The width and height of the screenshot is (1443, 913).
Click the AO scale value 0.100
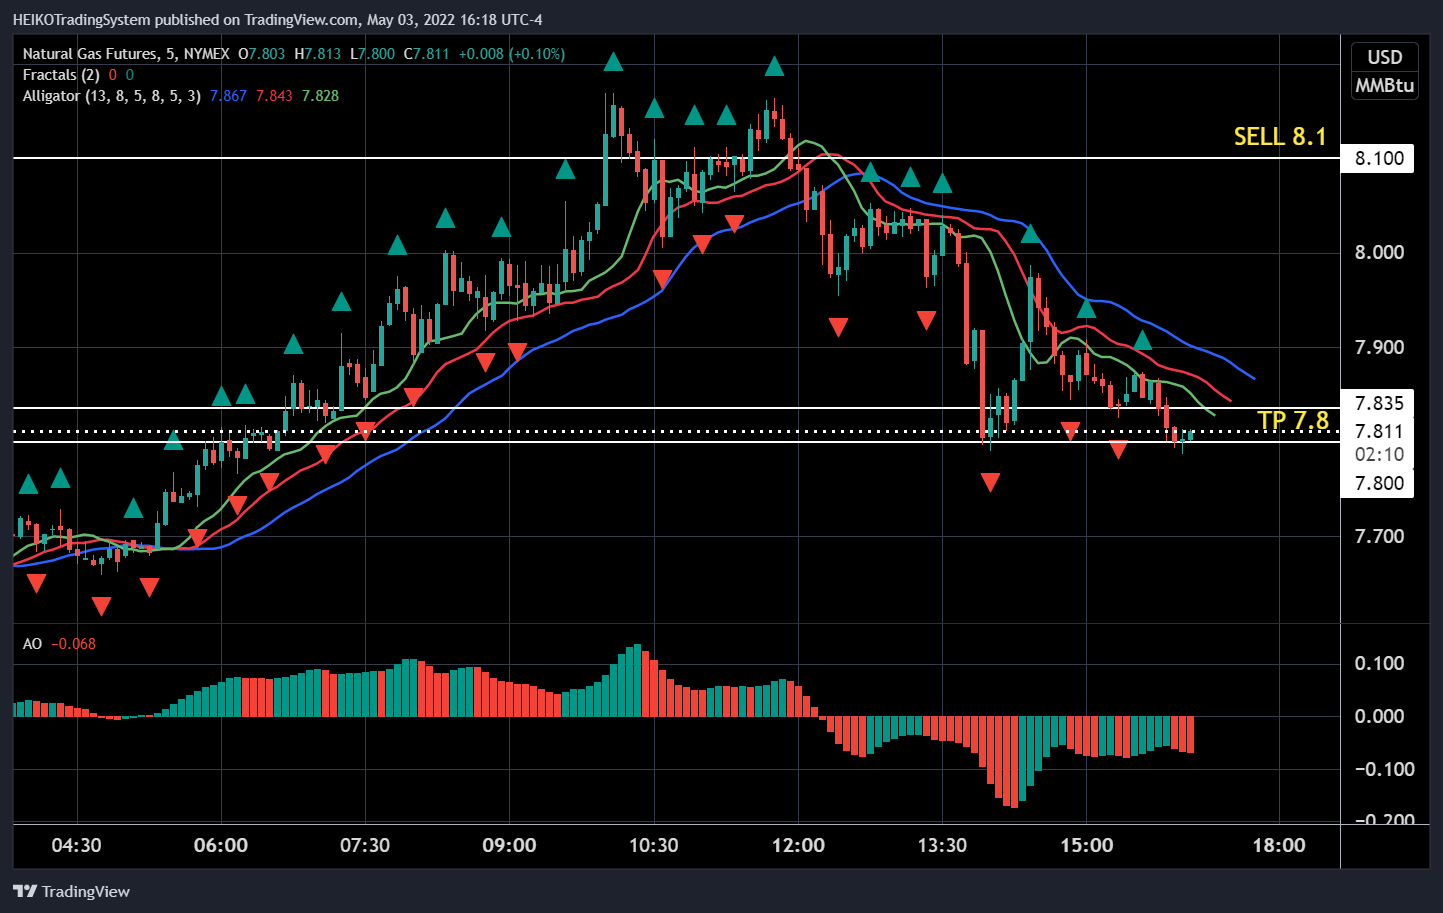(1379, 663)
